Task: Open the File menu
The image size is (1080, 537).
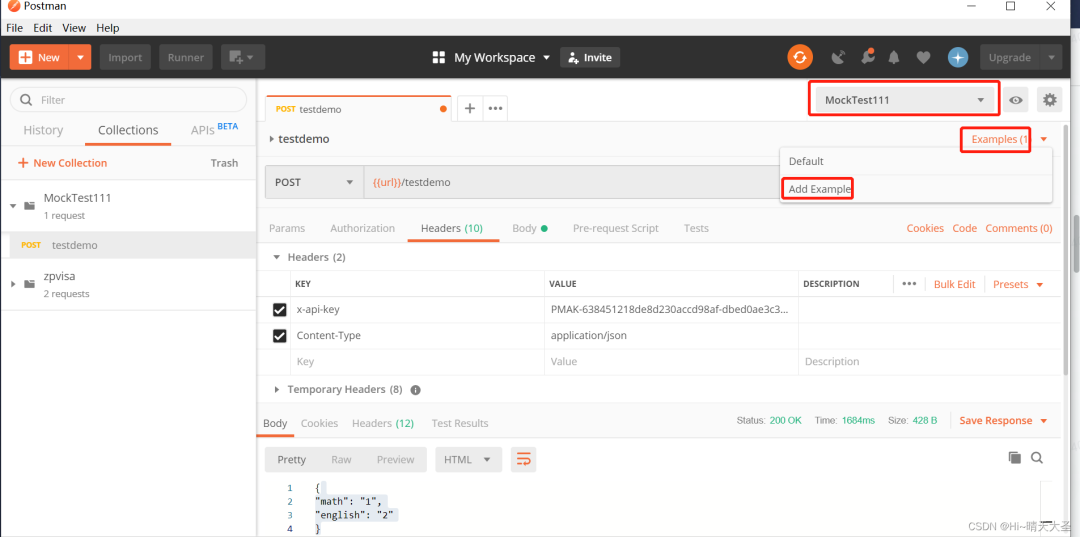Action: coord(14,28)
